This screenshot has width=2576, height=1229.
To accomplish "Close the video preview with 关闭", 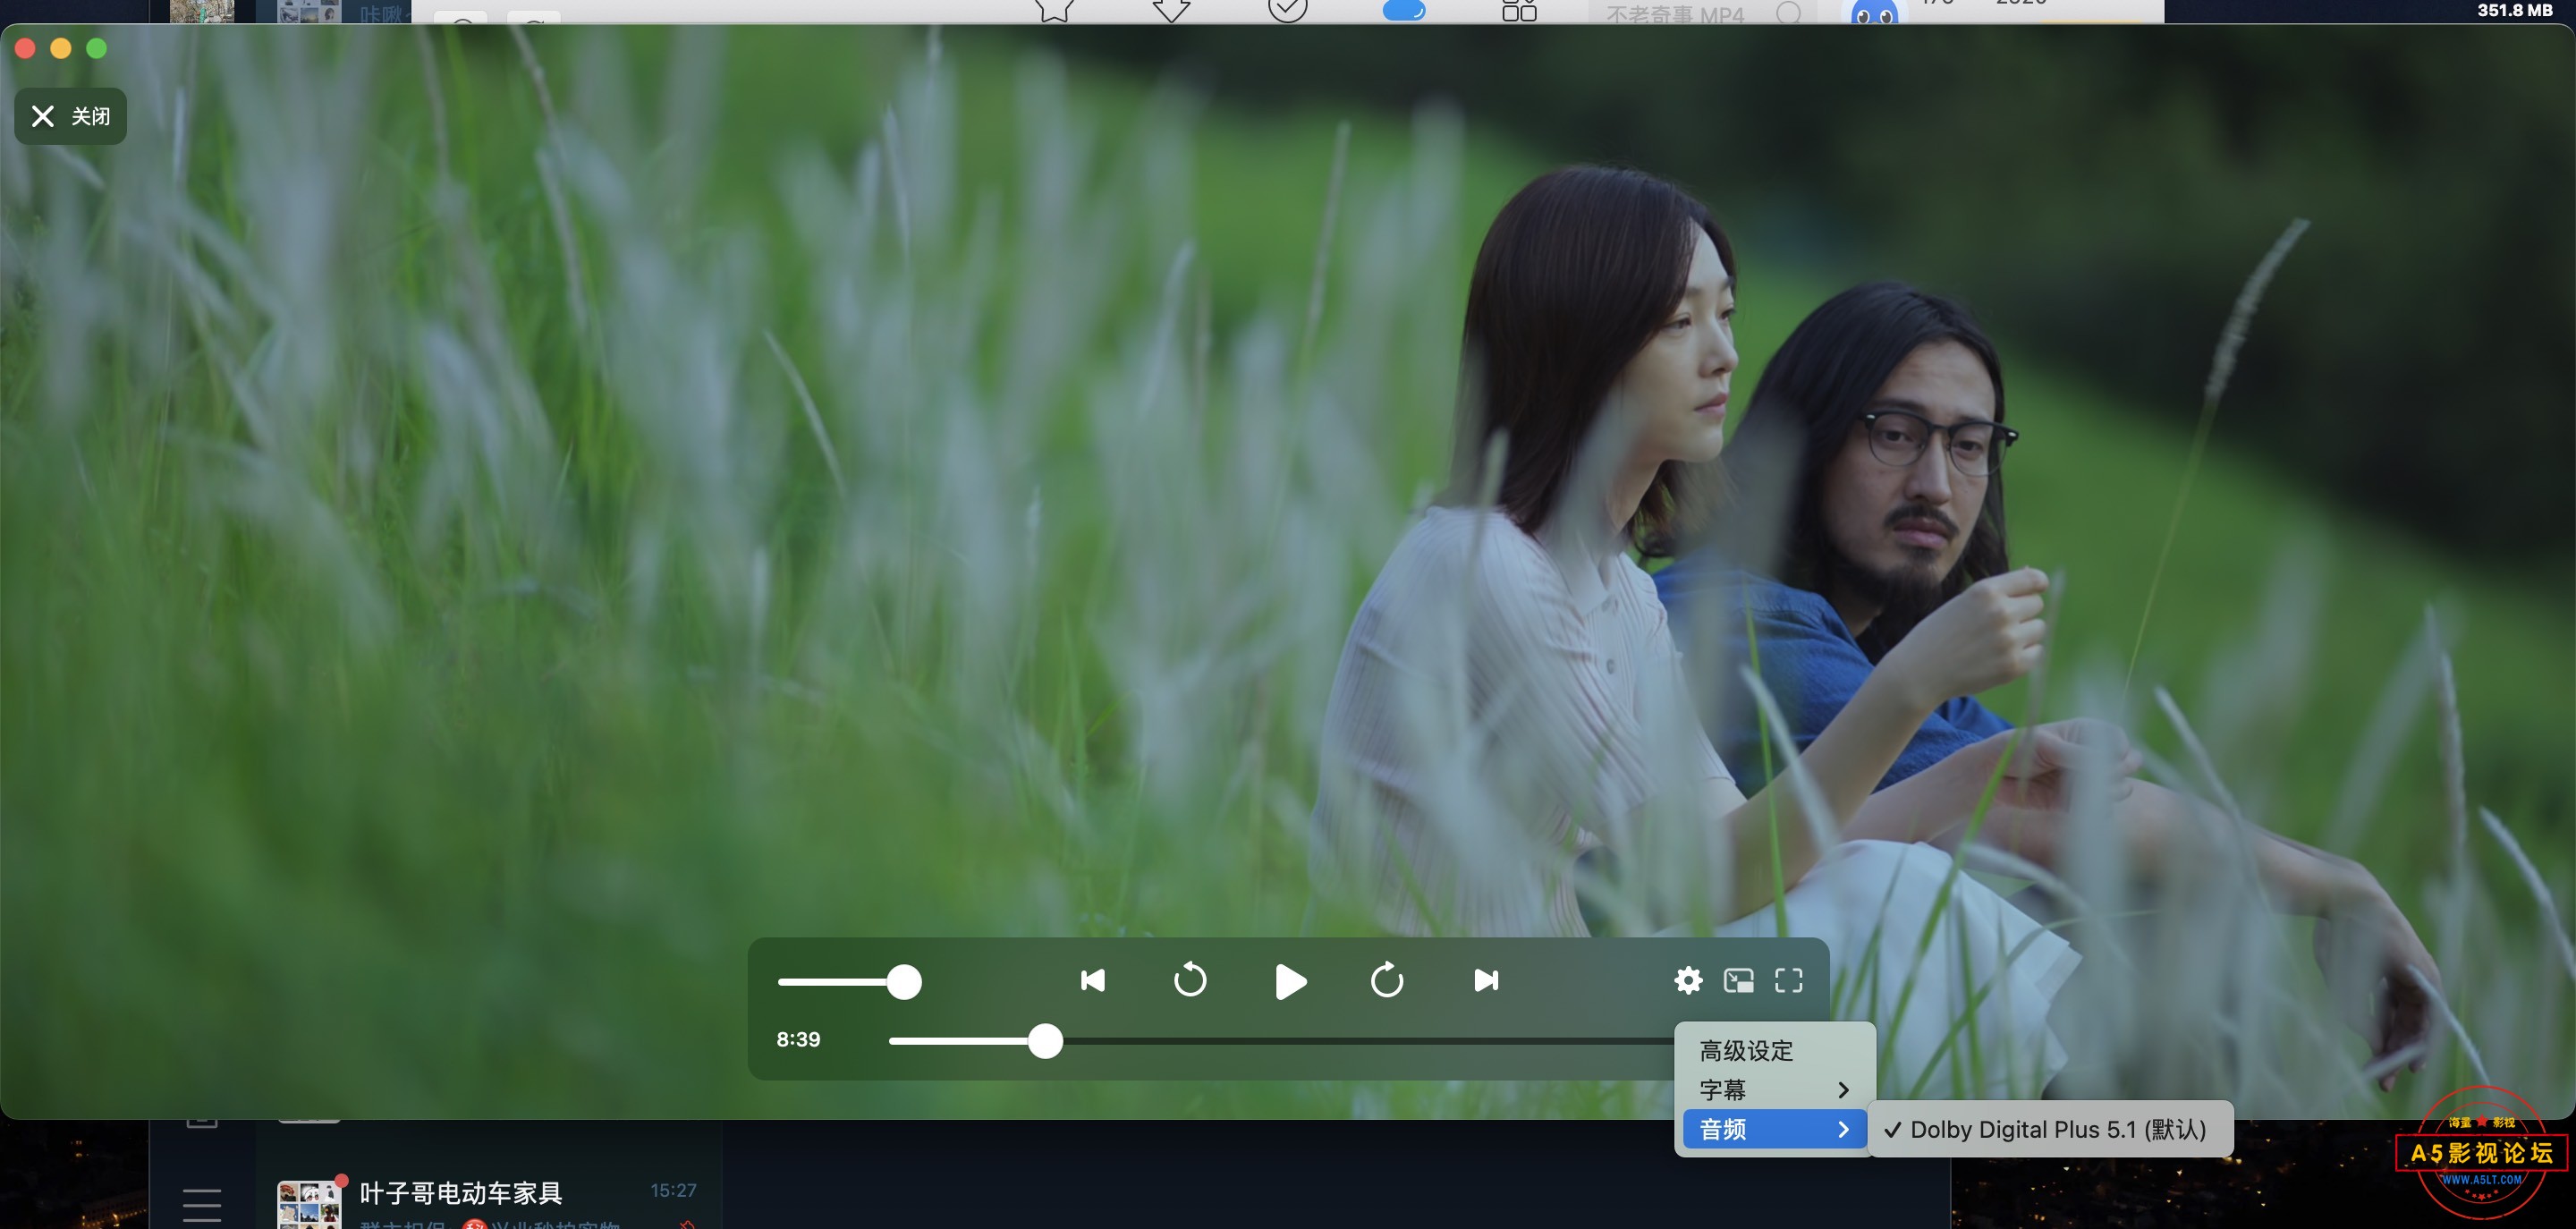I will [x=70, y=116].
